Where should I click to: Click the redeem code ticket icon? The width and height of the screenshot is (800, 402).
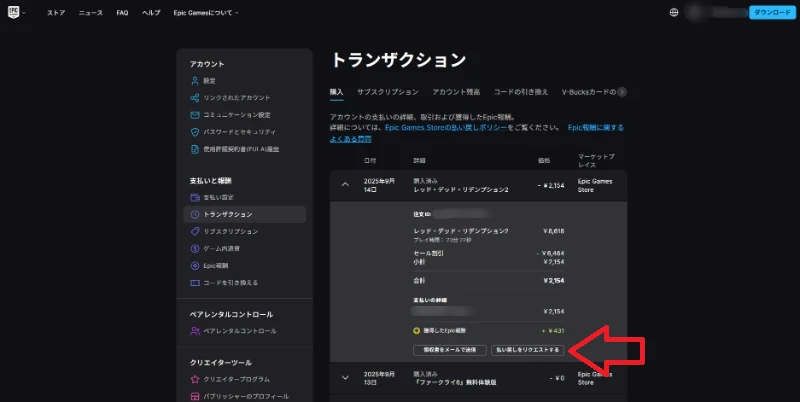point(194,283)
